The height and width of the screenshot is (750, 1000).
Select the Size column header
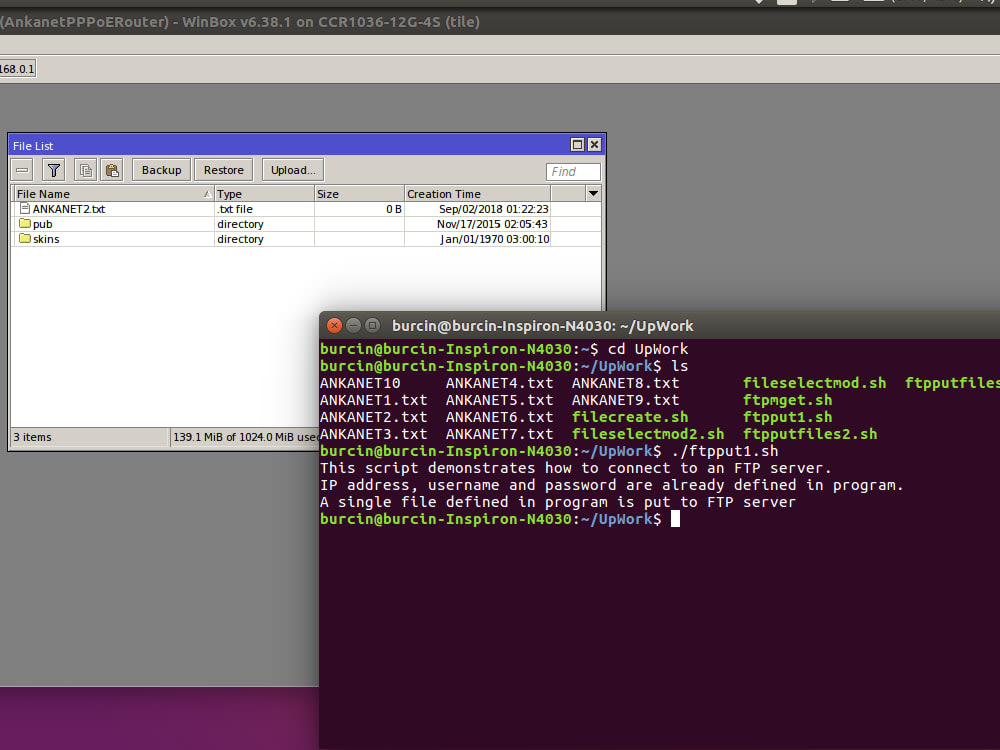[327, 193]
